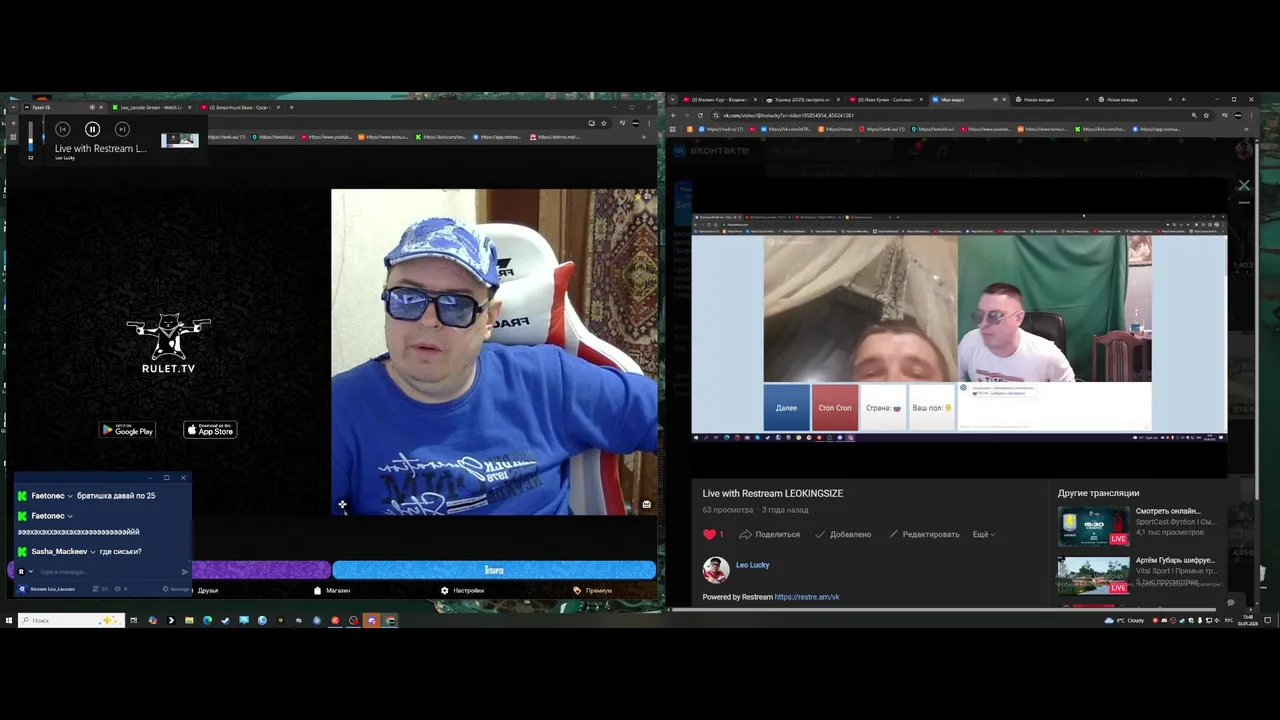Viewport: 1280px width, 720px height.
Task: Like the video with the heart icon
Action: [710, 534]
